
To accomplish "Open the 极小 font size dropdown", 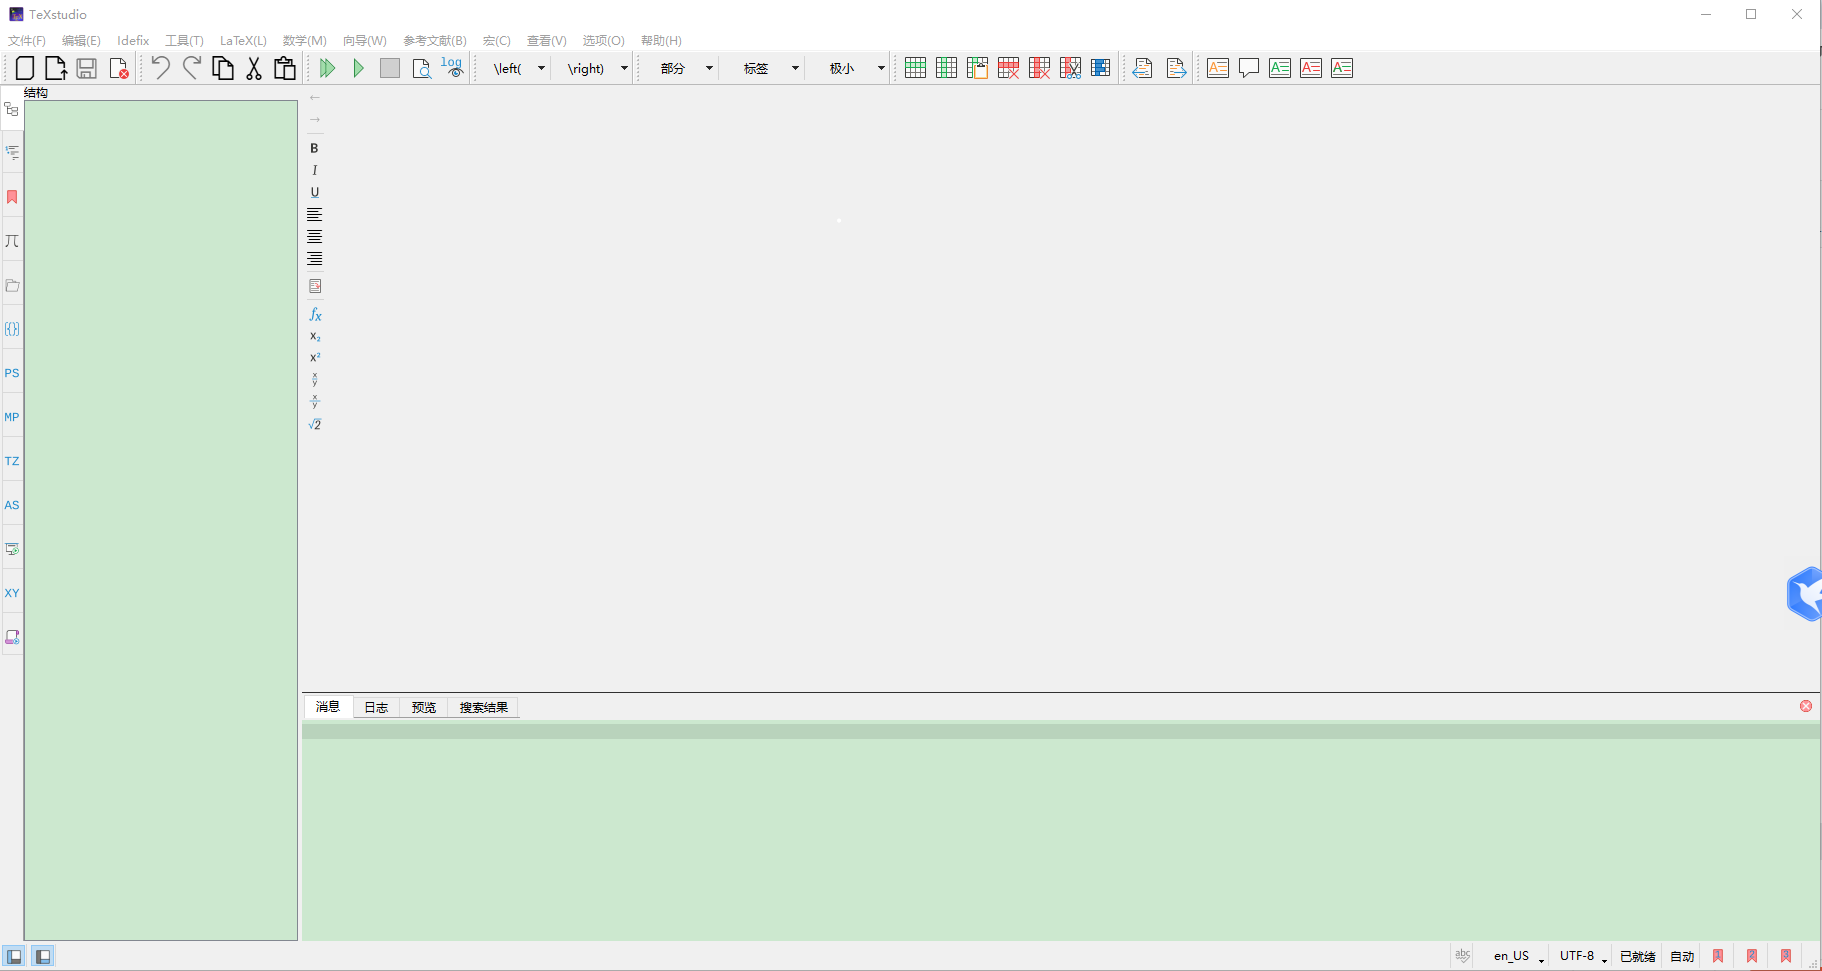I will (881, 68).
